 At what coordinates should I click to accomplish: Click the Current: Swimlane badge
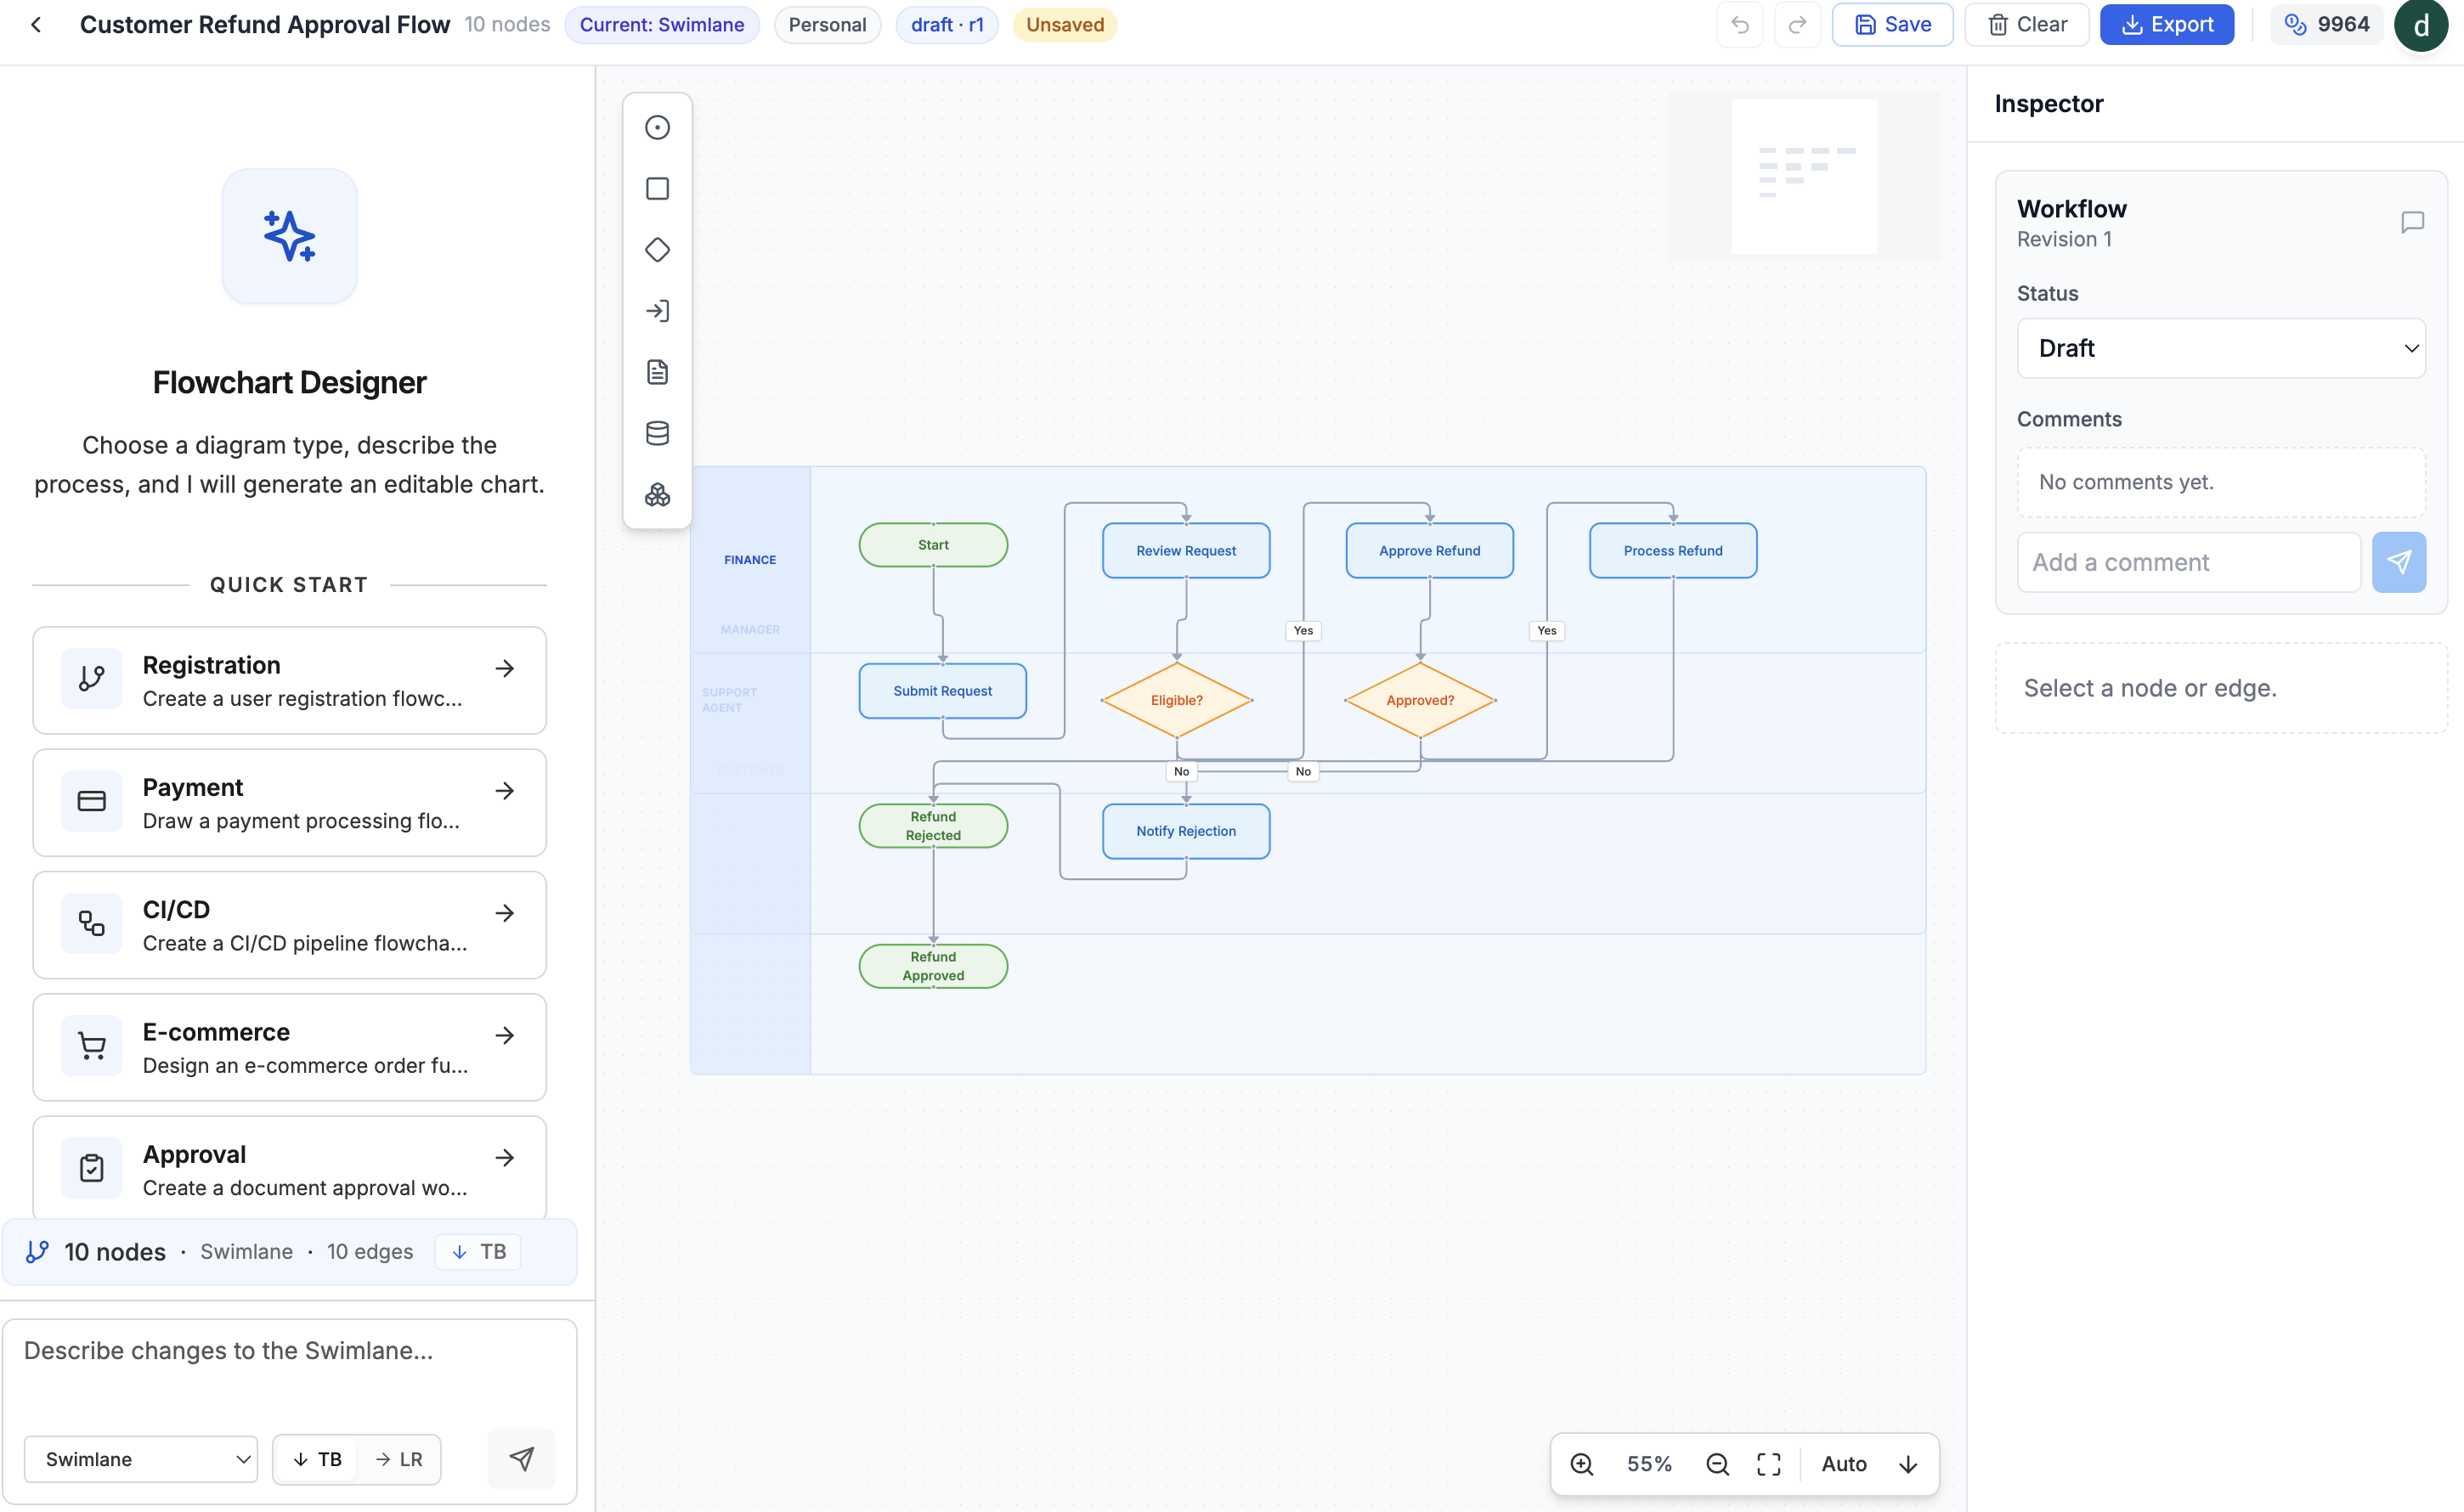pyautogui.click(x=661, y=25)
